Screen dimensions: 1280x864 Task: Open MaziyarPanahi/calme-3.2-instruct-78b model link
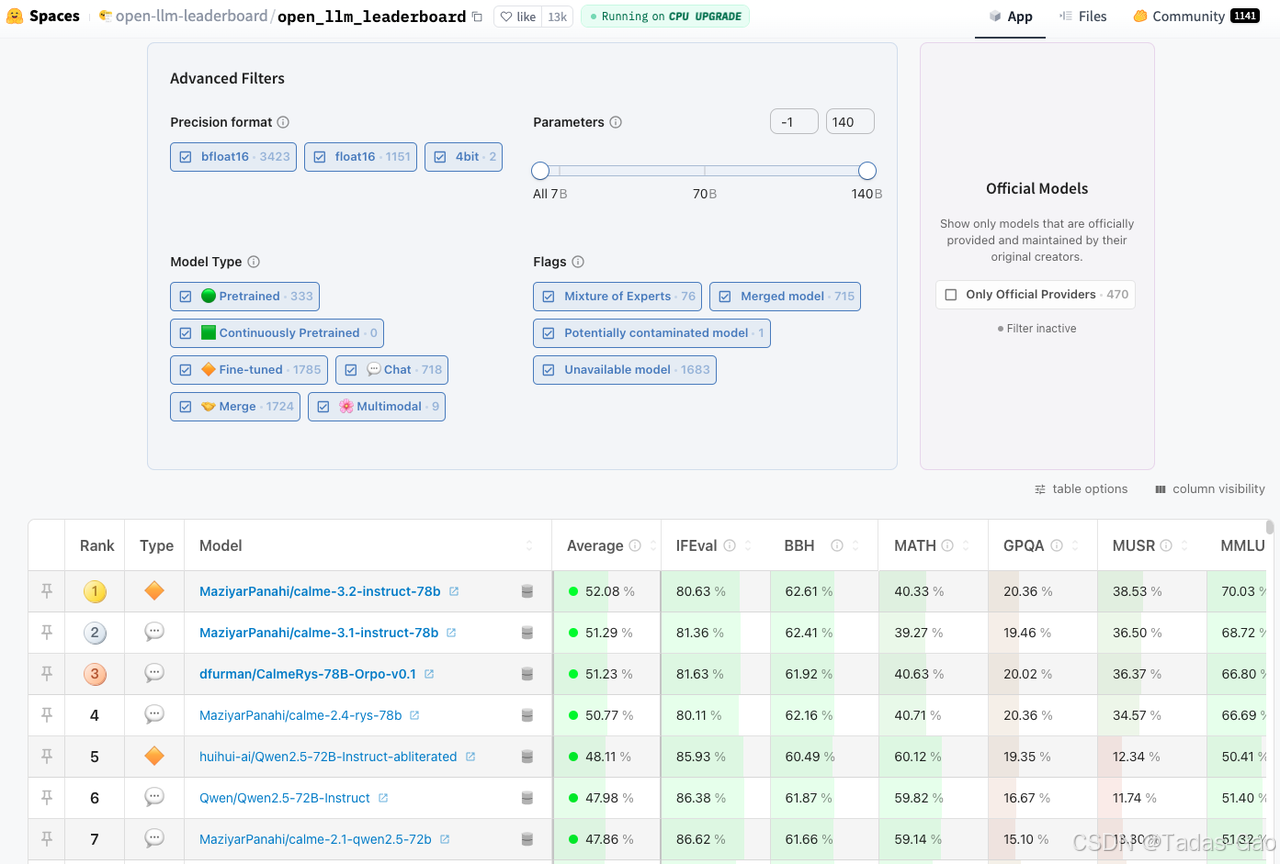320,591
